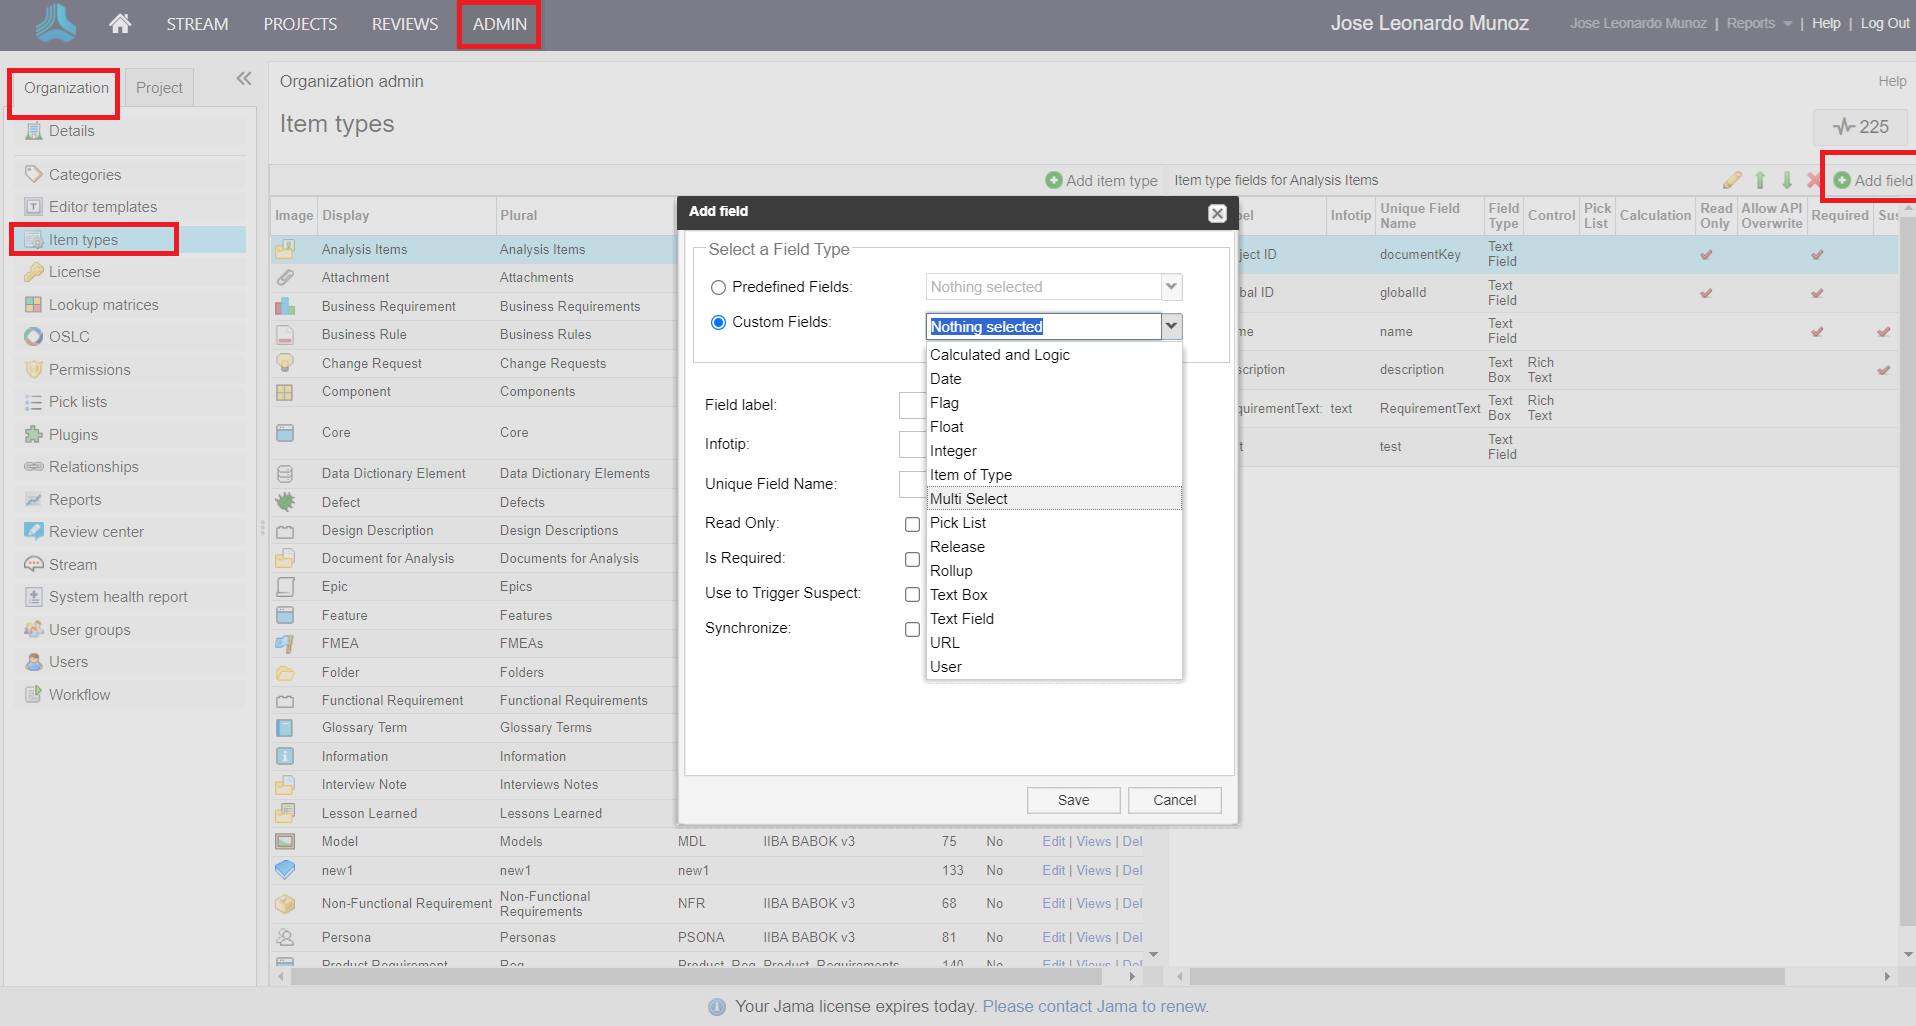Toggle the Use to Trigger Suspect checkbox
The image size is (1916, 1026).
912,595
